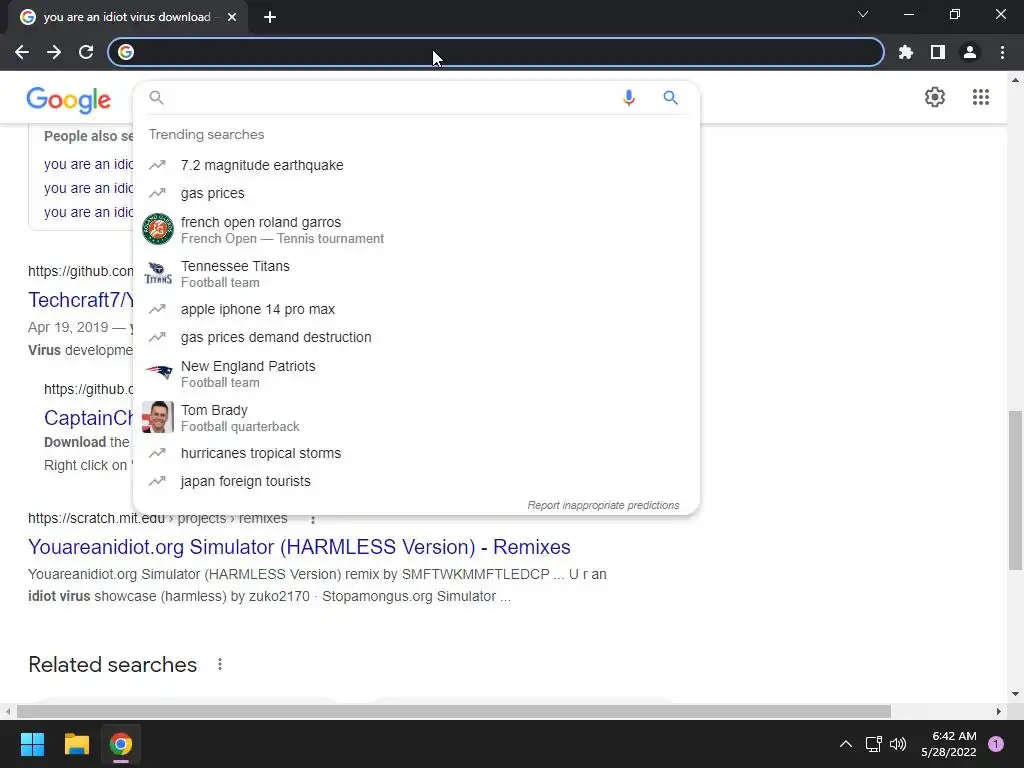Click the horizontal scrollbar thumb
Viewport: 1024px width, 768px height.
[x=454, y=711]
